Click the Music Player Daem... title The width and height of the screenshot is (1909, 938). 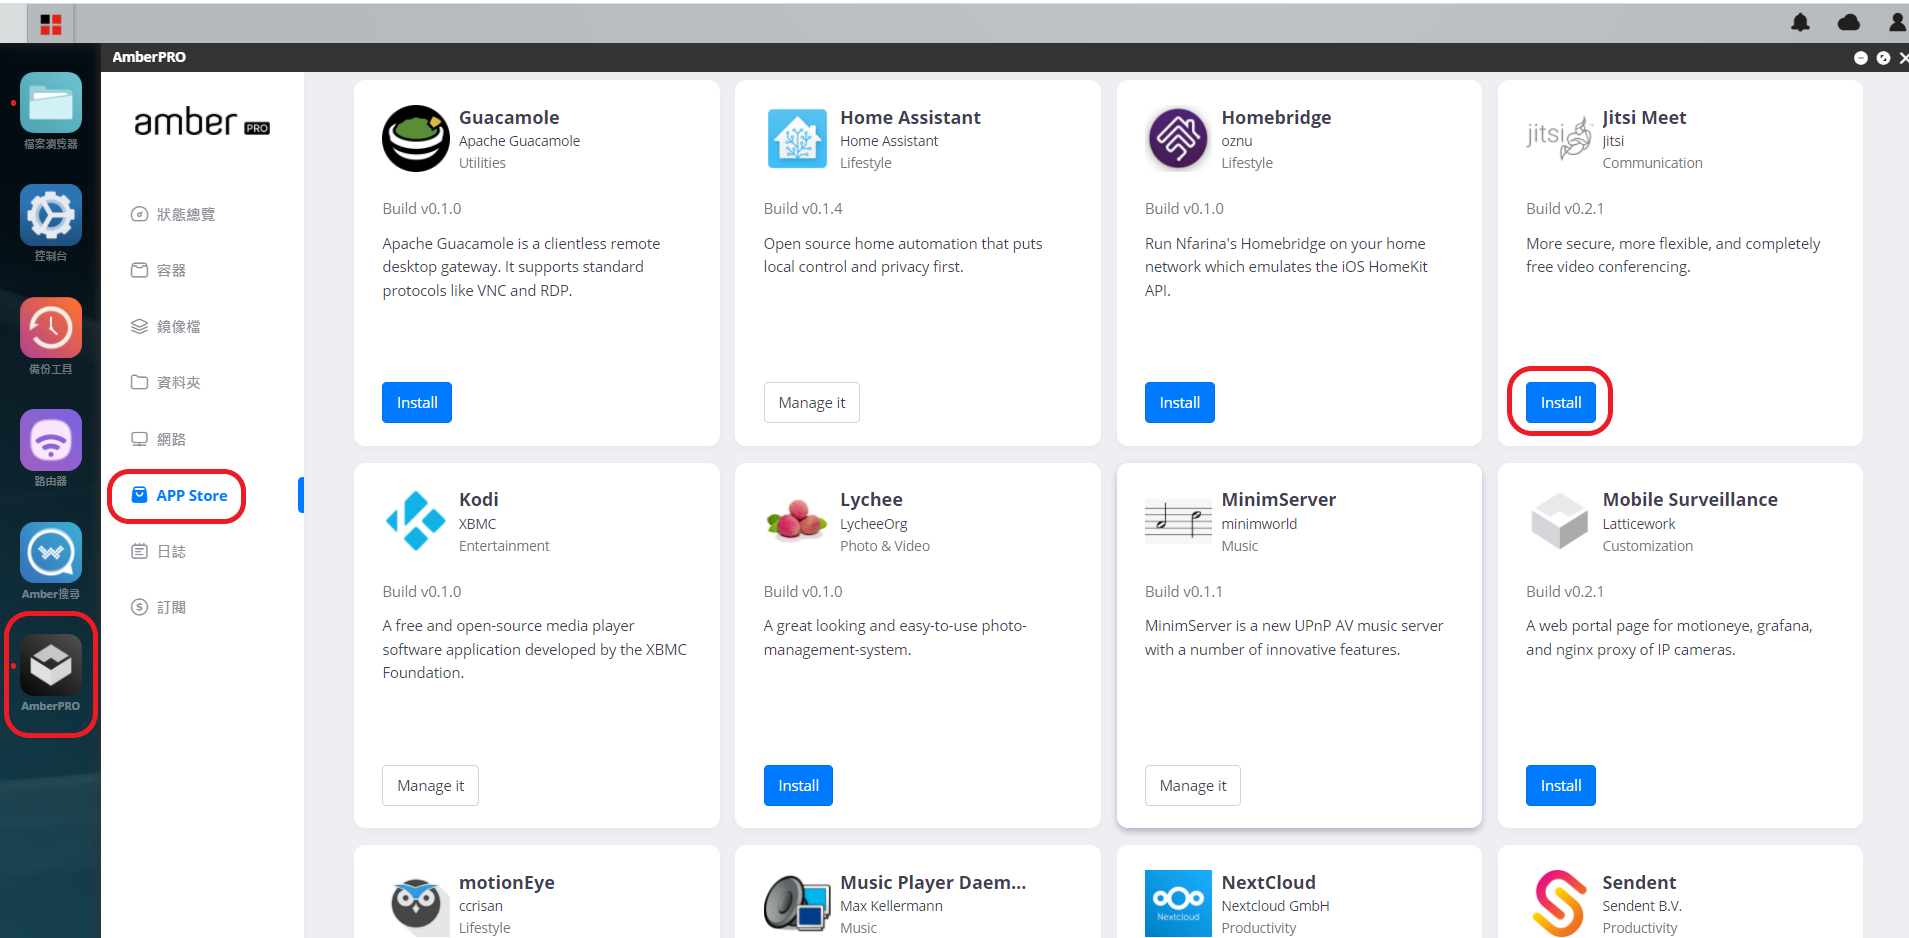pyautogui.click(x=933, y=882)
